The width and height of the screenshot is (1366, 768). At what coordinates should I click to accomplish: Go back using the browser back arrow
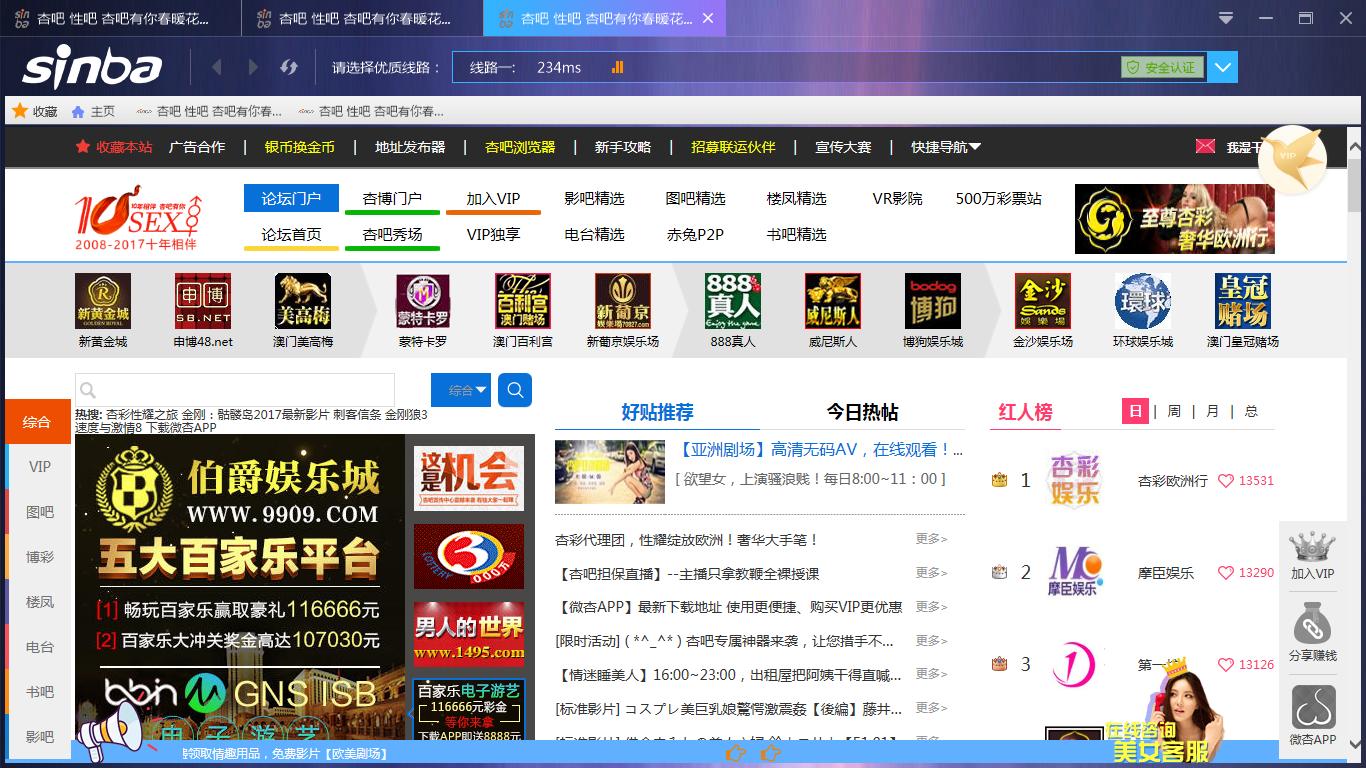(217, 67)
